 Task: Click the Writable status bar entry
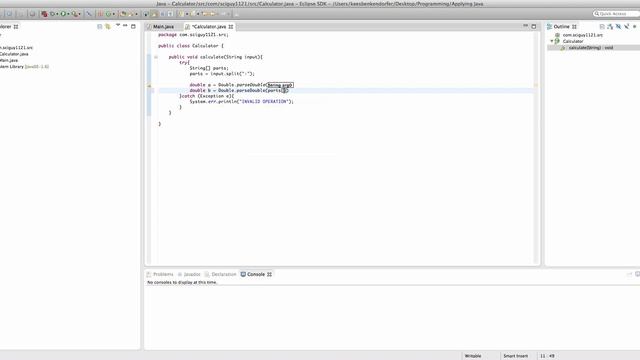(473, 356)
